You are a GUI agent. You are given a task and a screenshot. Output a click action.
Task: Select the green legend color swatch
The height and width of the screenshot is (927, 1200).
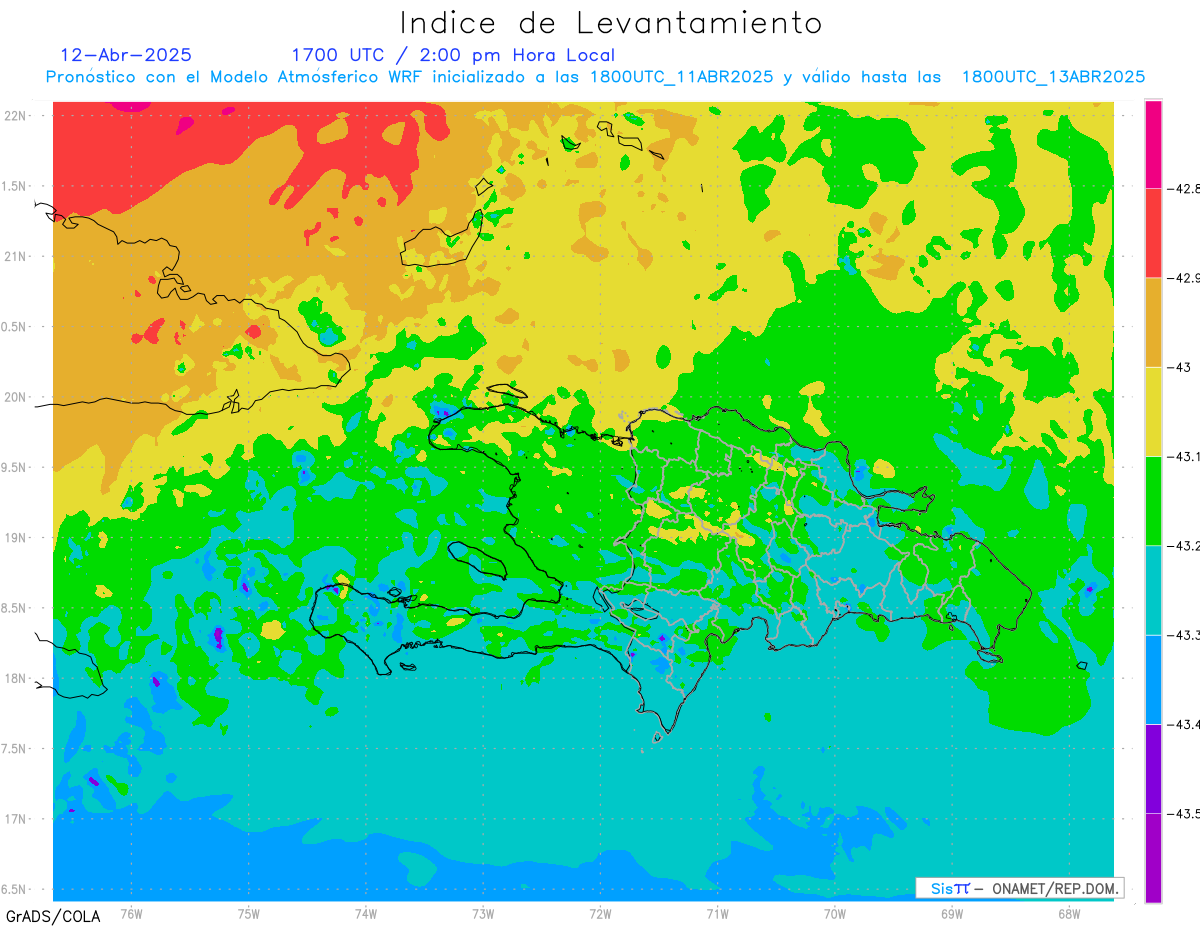(x=1153, y=500)
